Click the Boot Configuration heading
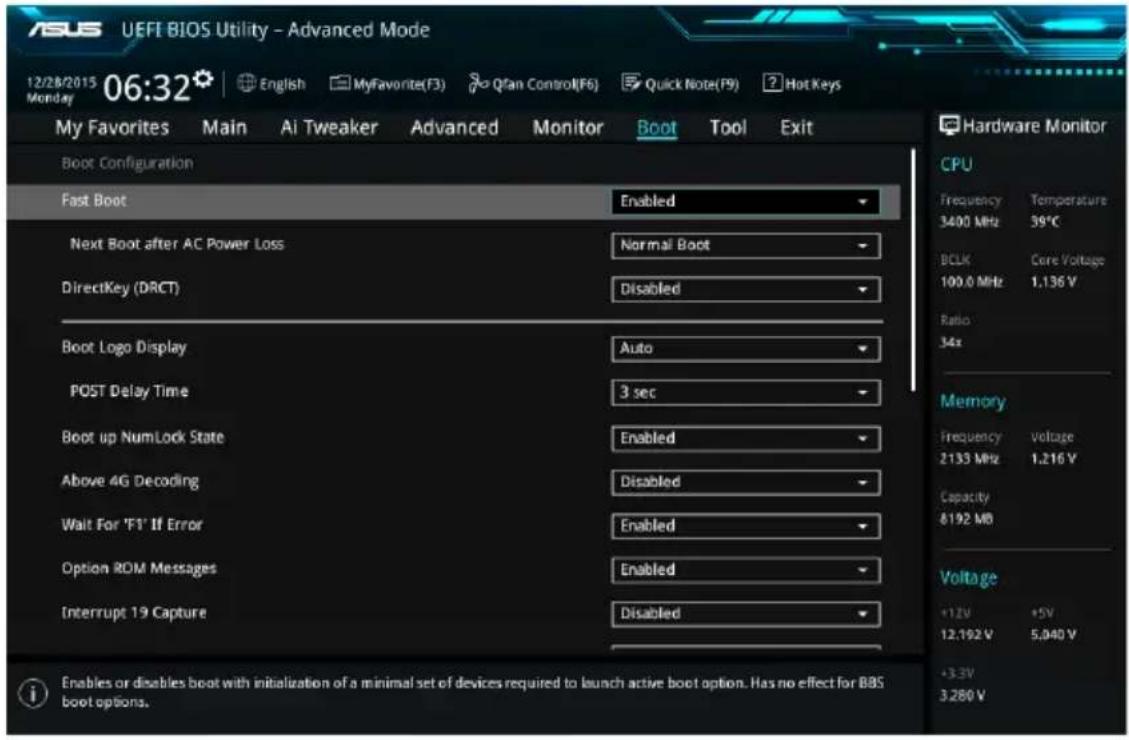Viewport: 1129px width, 740px height. pos(127,163)
